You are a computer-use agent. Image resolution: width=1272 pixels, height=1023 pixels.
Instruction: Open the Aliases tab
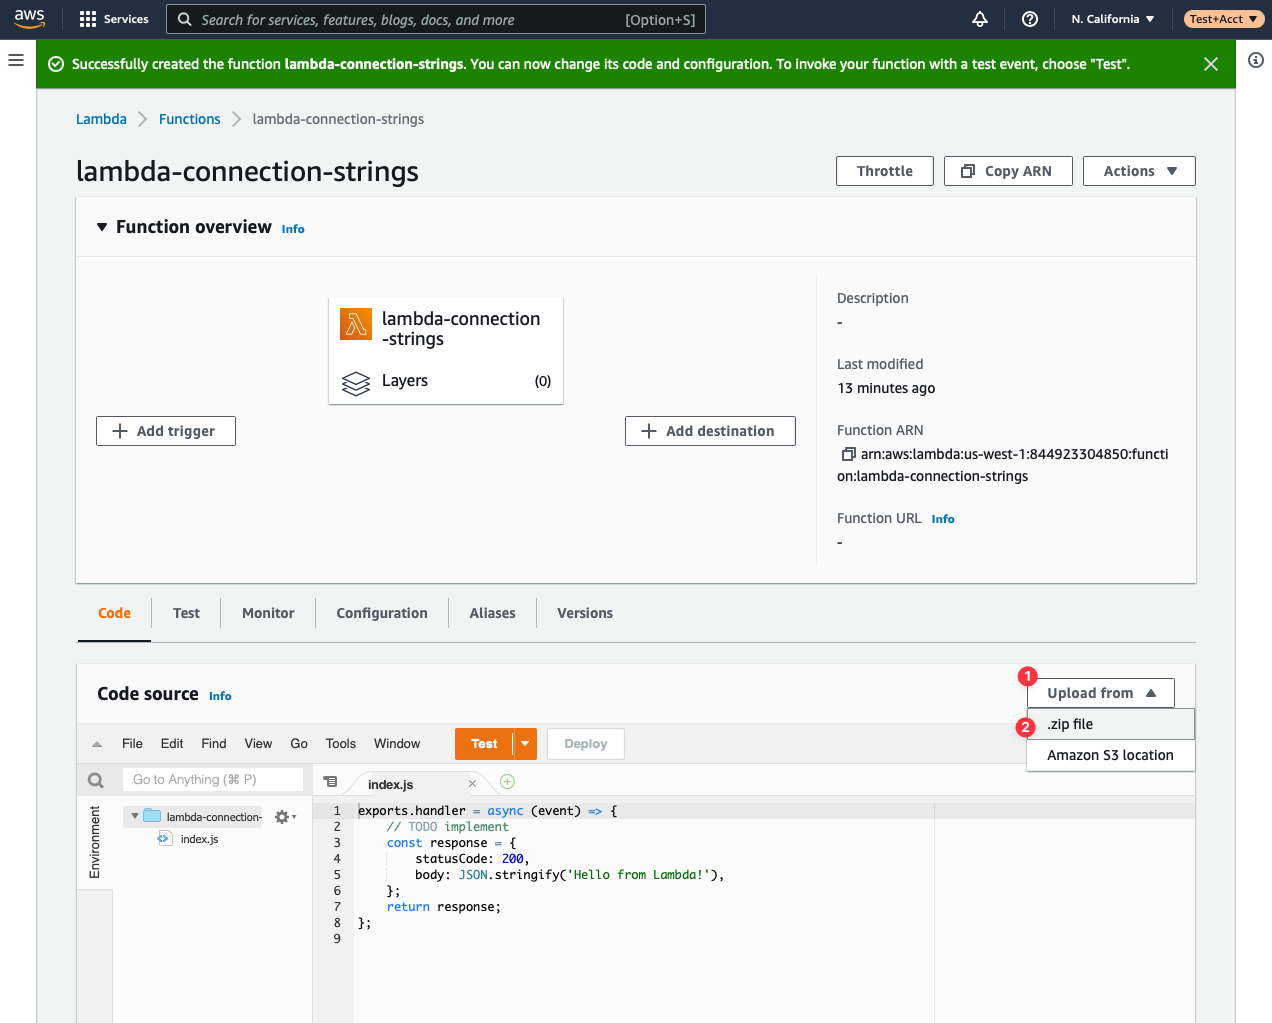493,613
